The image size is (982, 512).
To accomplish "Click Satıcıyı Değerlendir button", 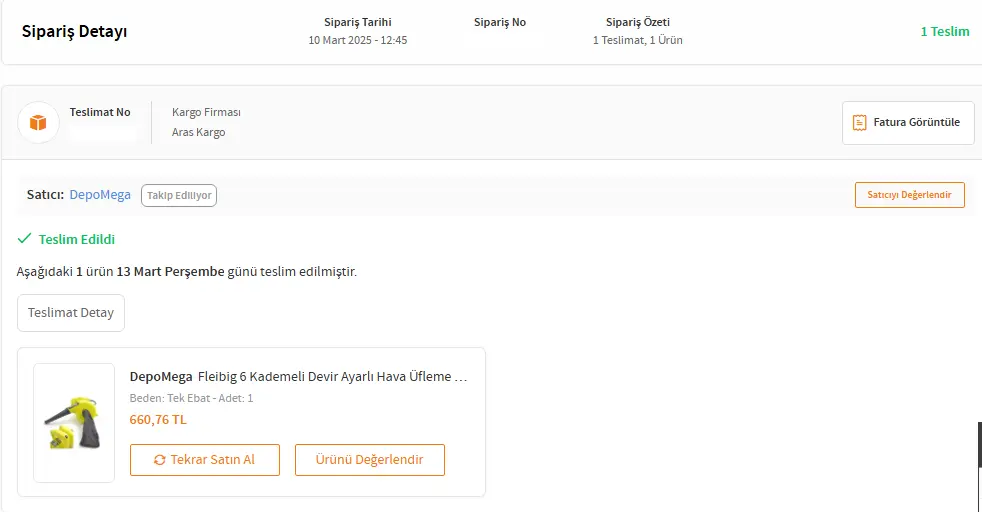I will click(909, 195).
